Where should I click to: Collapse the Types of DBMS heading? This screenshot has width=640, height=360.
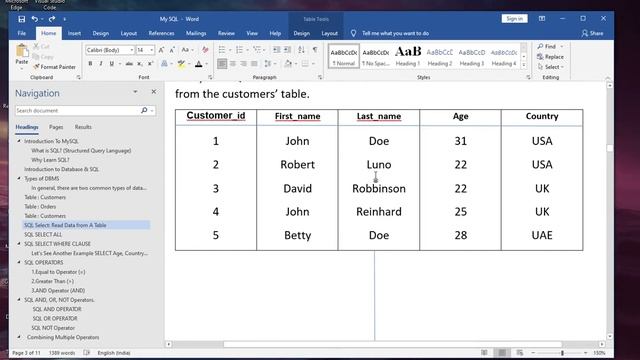[x=19, y=178]
